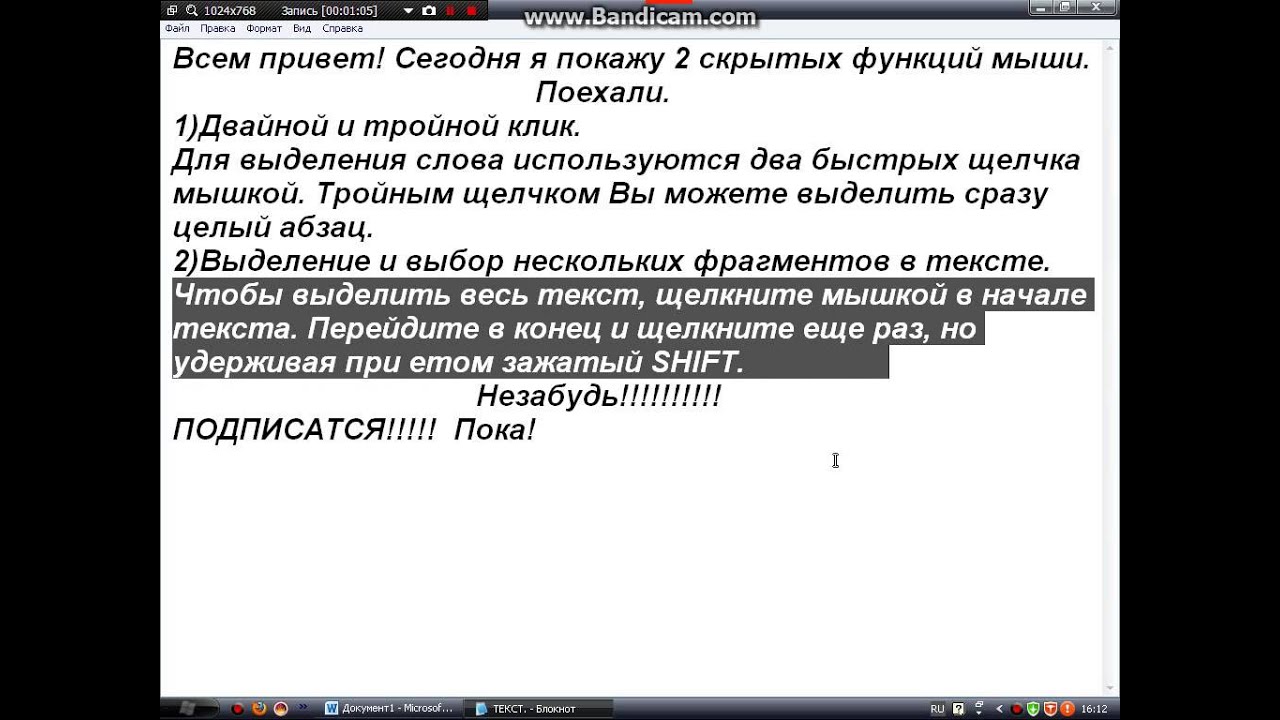
Task: Stop the Bandicam recording with the red square
Action: click(471, 11)
